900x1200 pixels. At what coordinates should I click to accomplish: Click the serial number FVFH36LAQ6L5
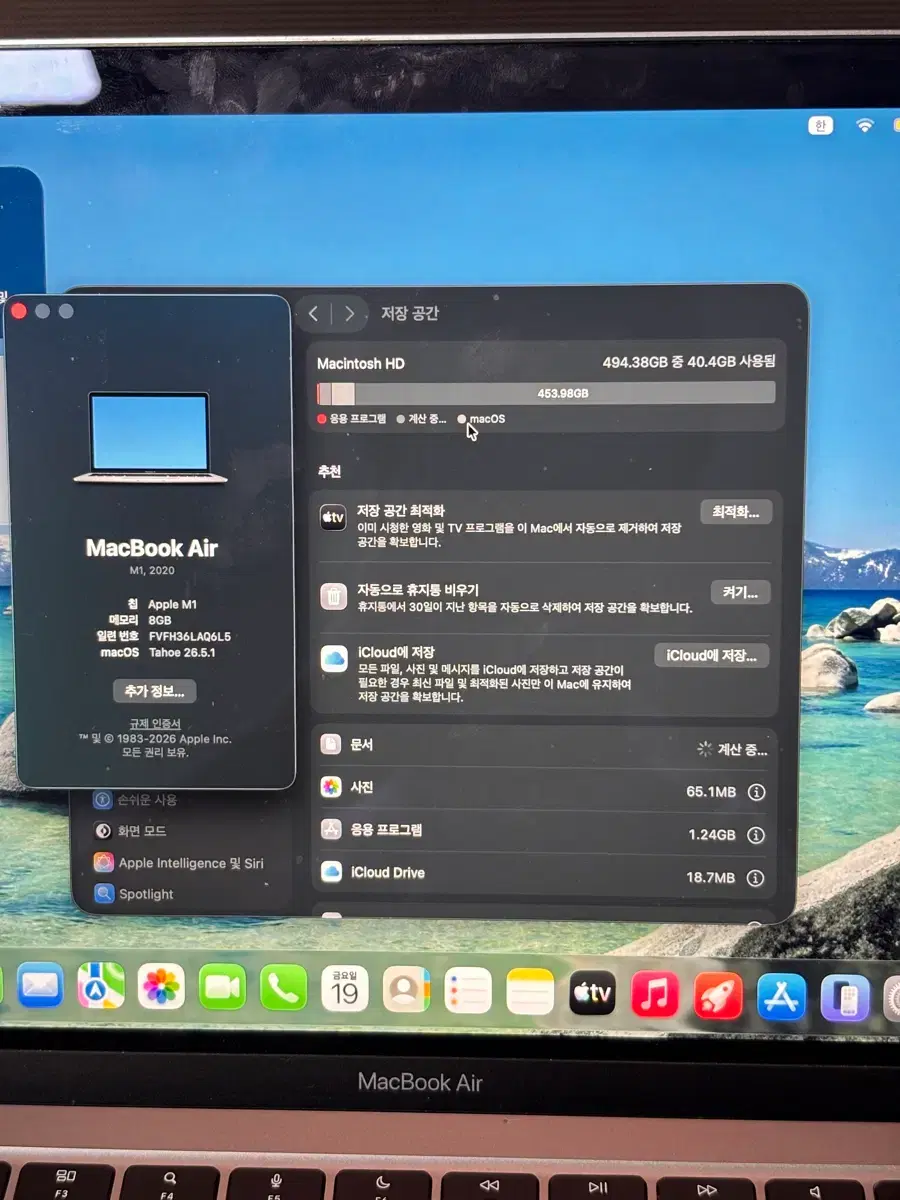[190, 636]
